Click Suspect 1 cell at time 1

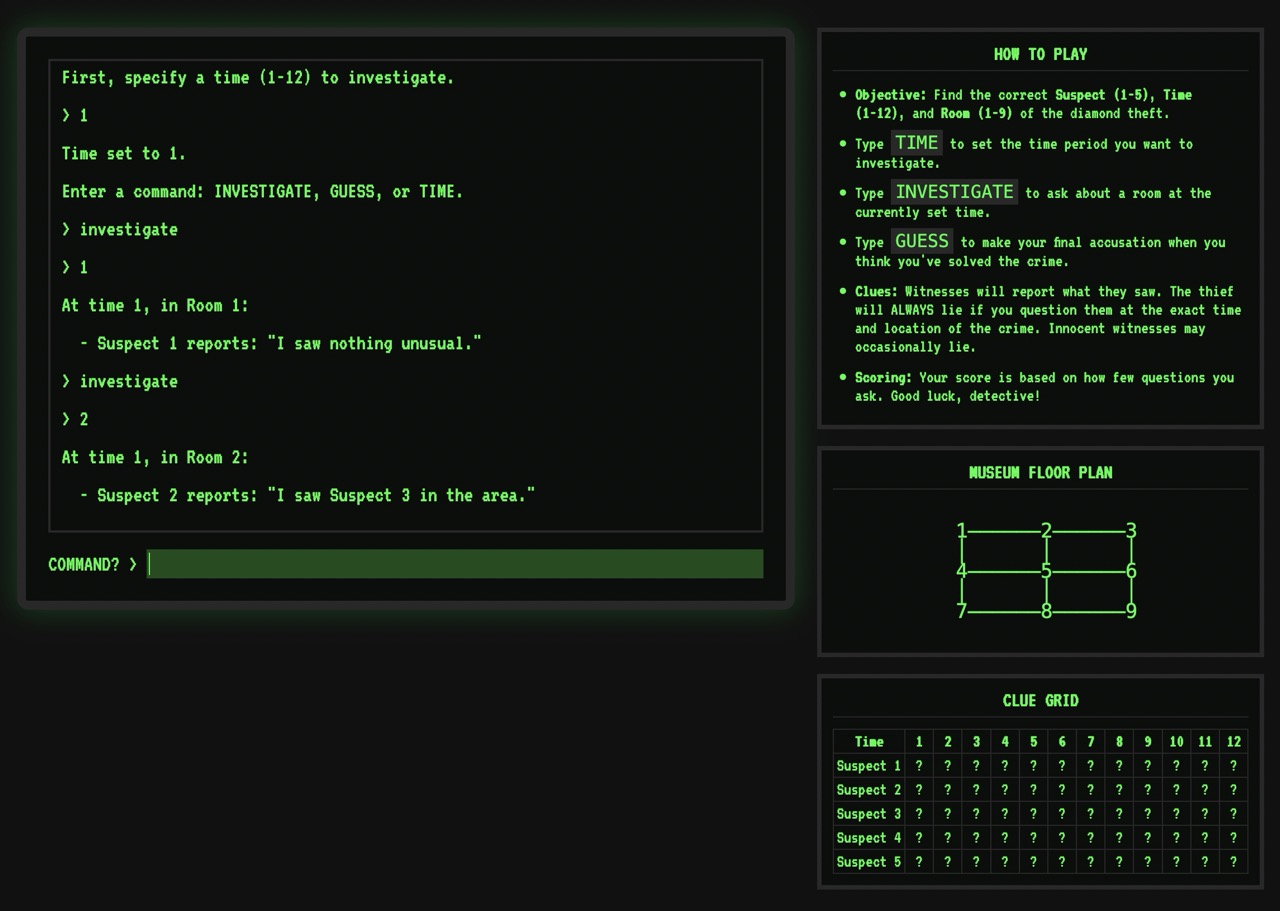click(x=919, y=766)
